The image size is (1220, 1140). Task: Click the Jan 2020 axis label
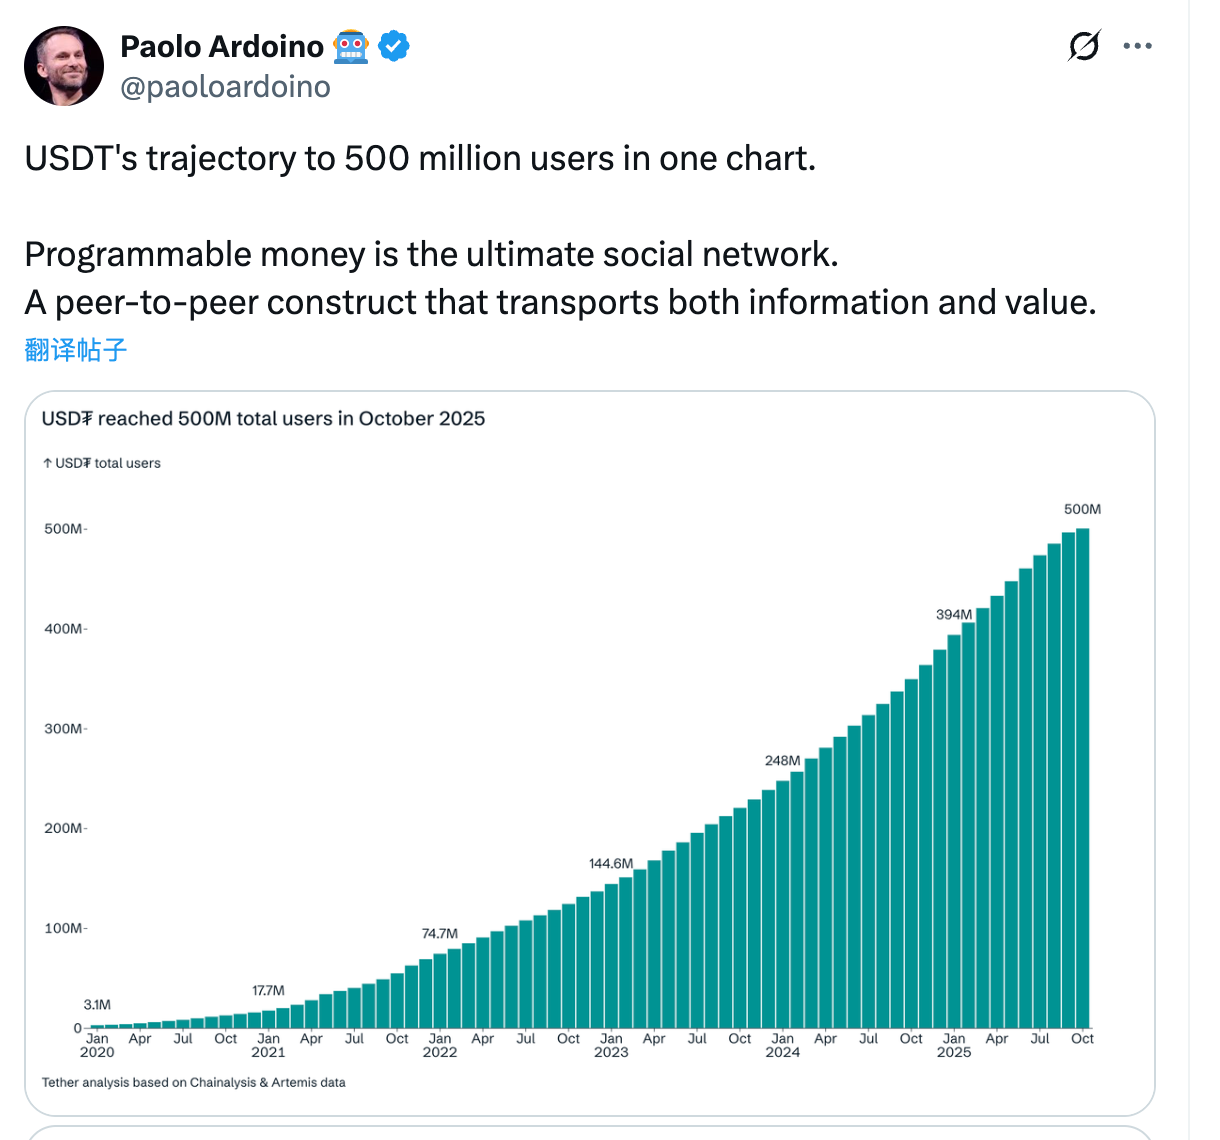coord(97,1045)
